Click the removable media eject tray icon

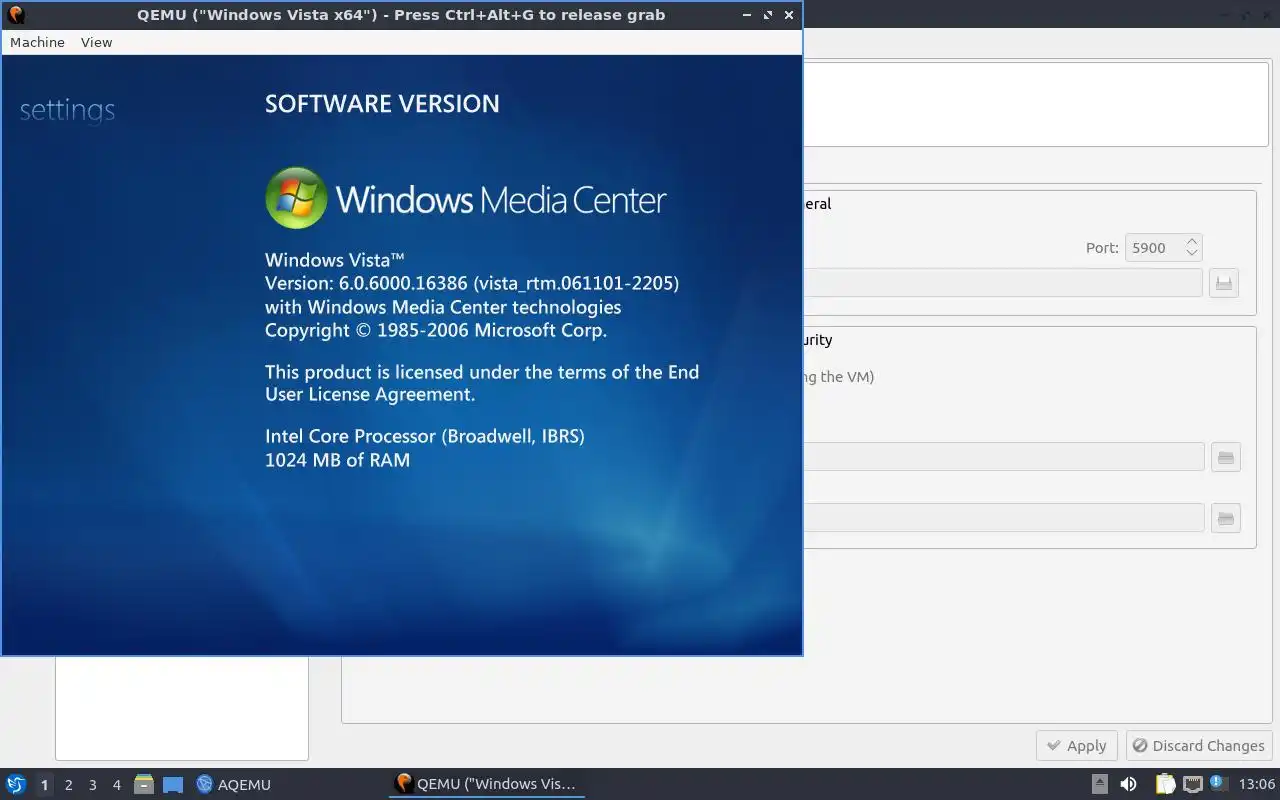coord(1099,784)
